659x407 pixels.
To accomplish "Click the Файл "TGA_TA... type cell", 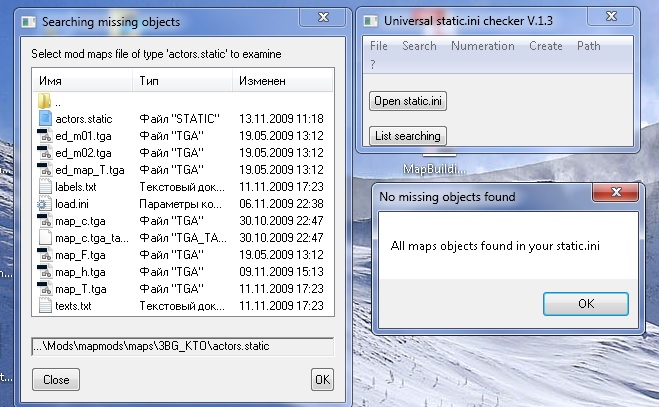I will (183, 238).
